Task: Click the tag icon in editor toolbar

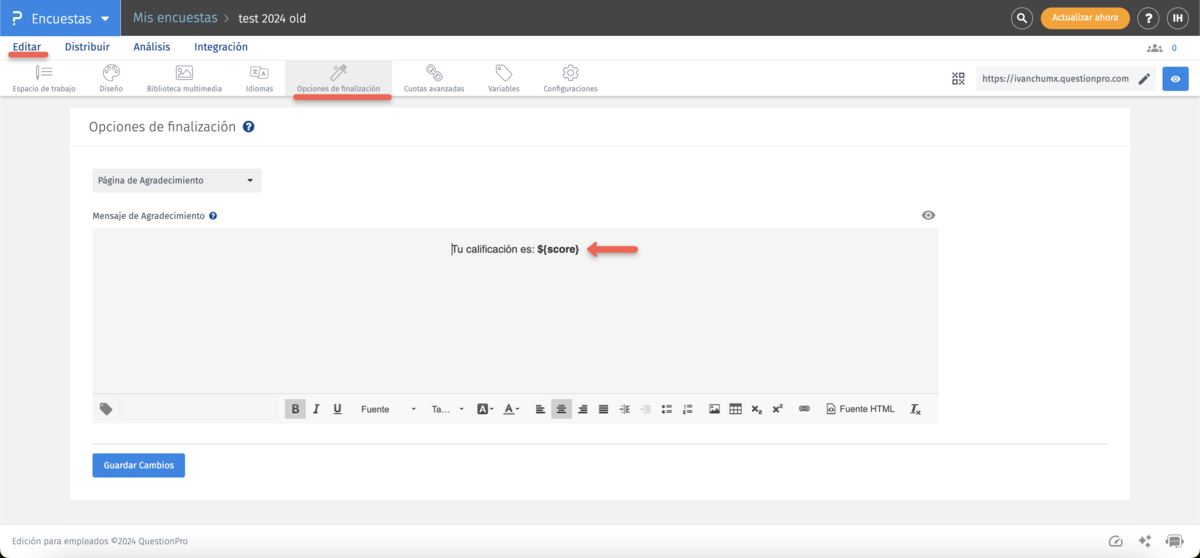Action: point(106,409)
